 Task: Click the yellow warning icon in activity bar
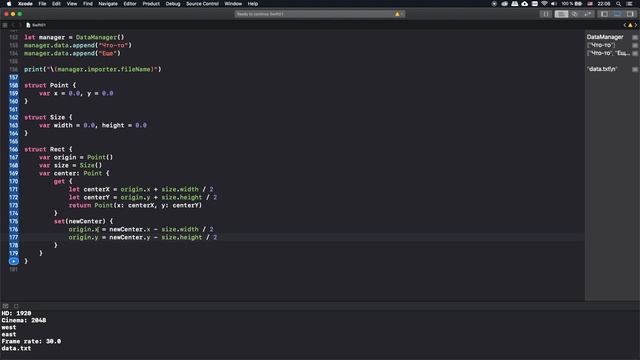tap(397, 14)
